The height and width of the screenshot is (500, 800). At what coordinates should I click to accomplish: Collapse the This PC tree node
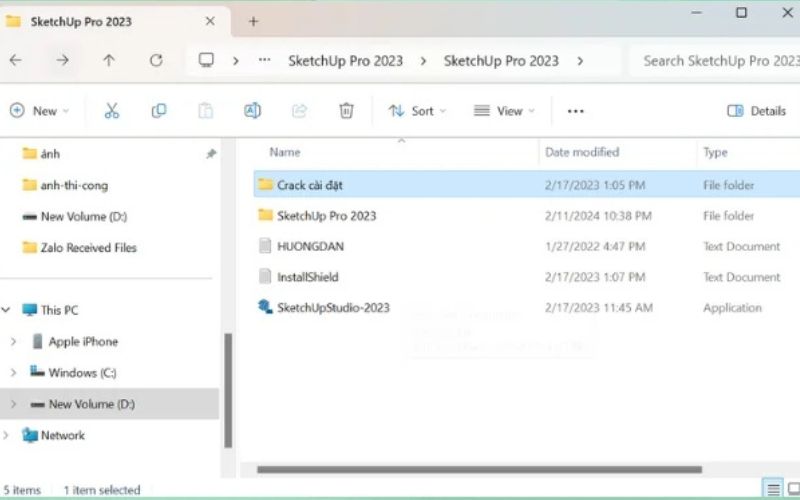pos(6,310)
